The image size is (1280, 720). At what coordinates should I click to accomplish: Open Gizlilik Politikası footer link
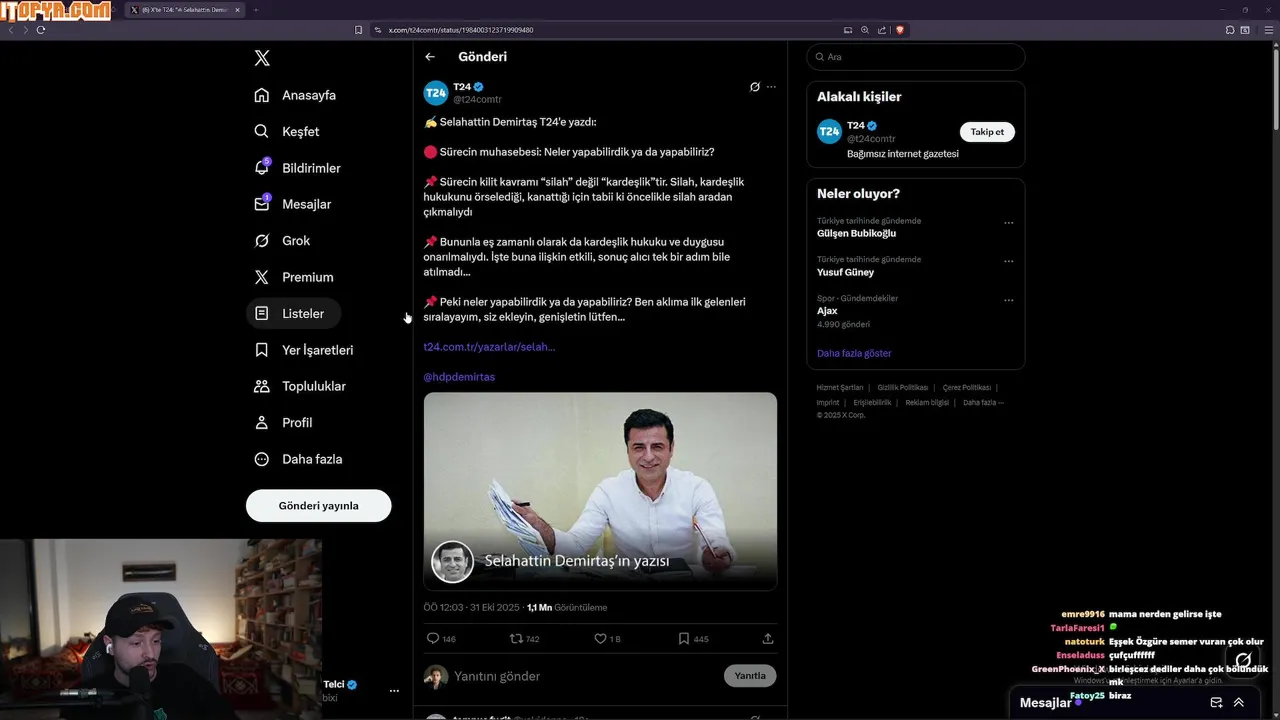(x=903, y=388)
